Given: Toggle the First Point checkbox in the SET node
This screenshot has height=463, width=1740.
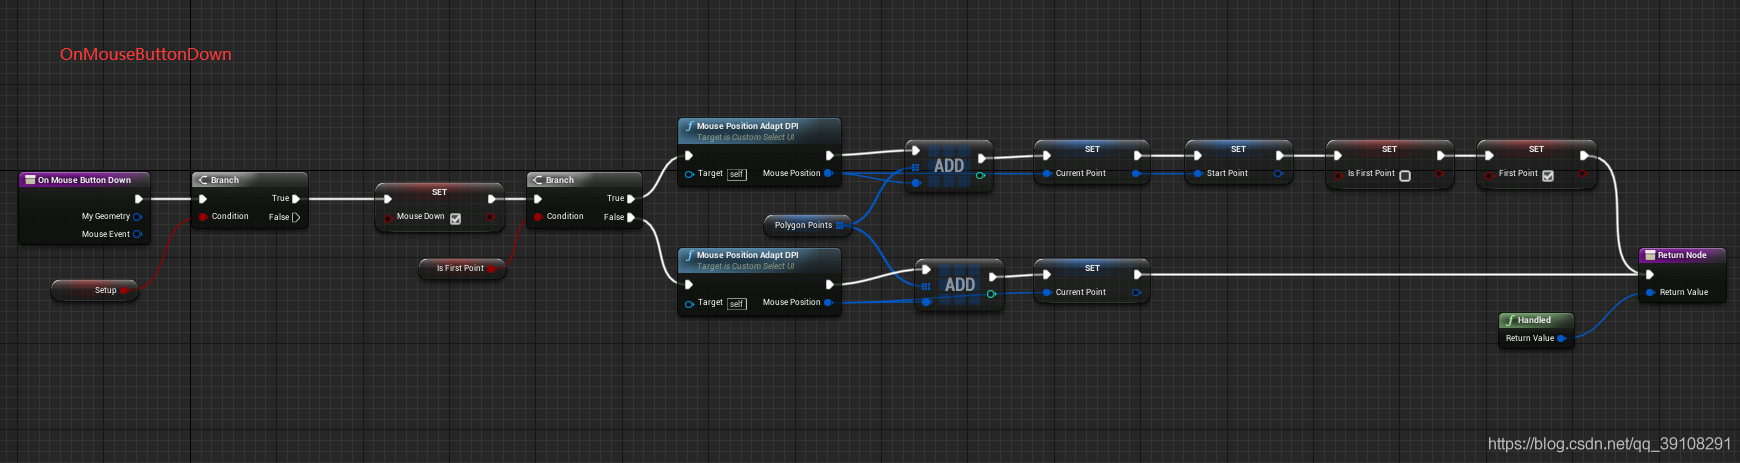Looking at the screenshot, I should click(1548, 176).
